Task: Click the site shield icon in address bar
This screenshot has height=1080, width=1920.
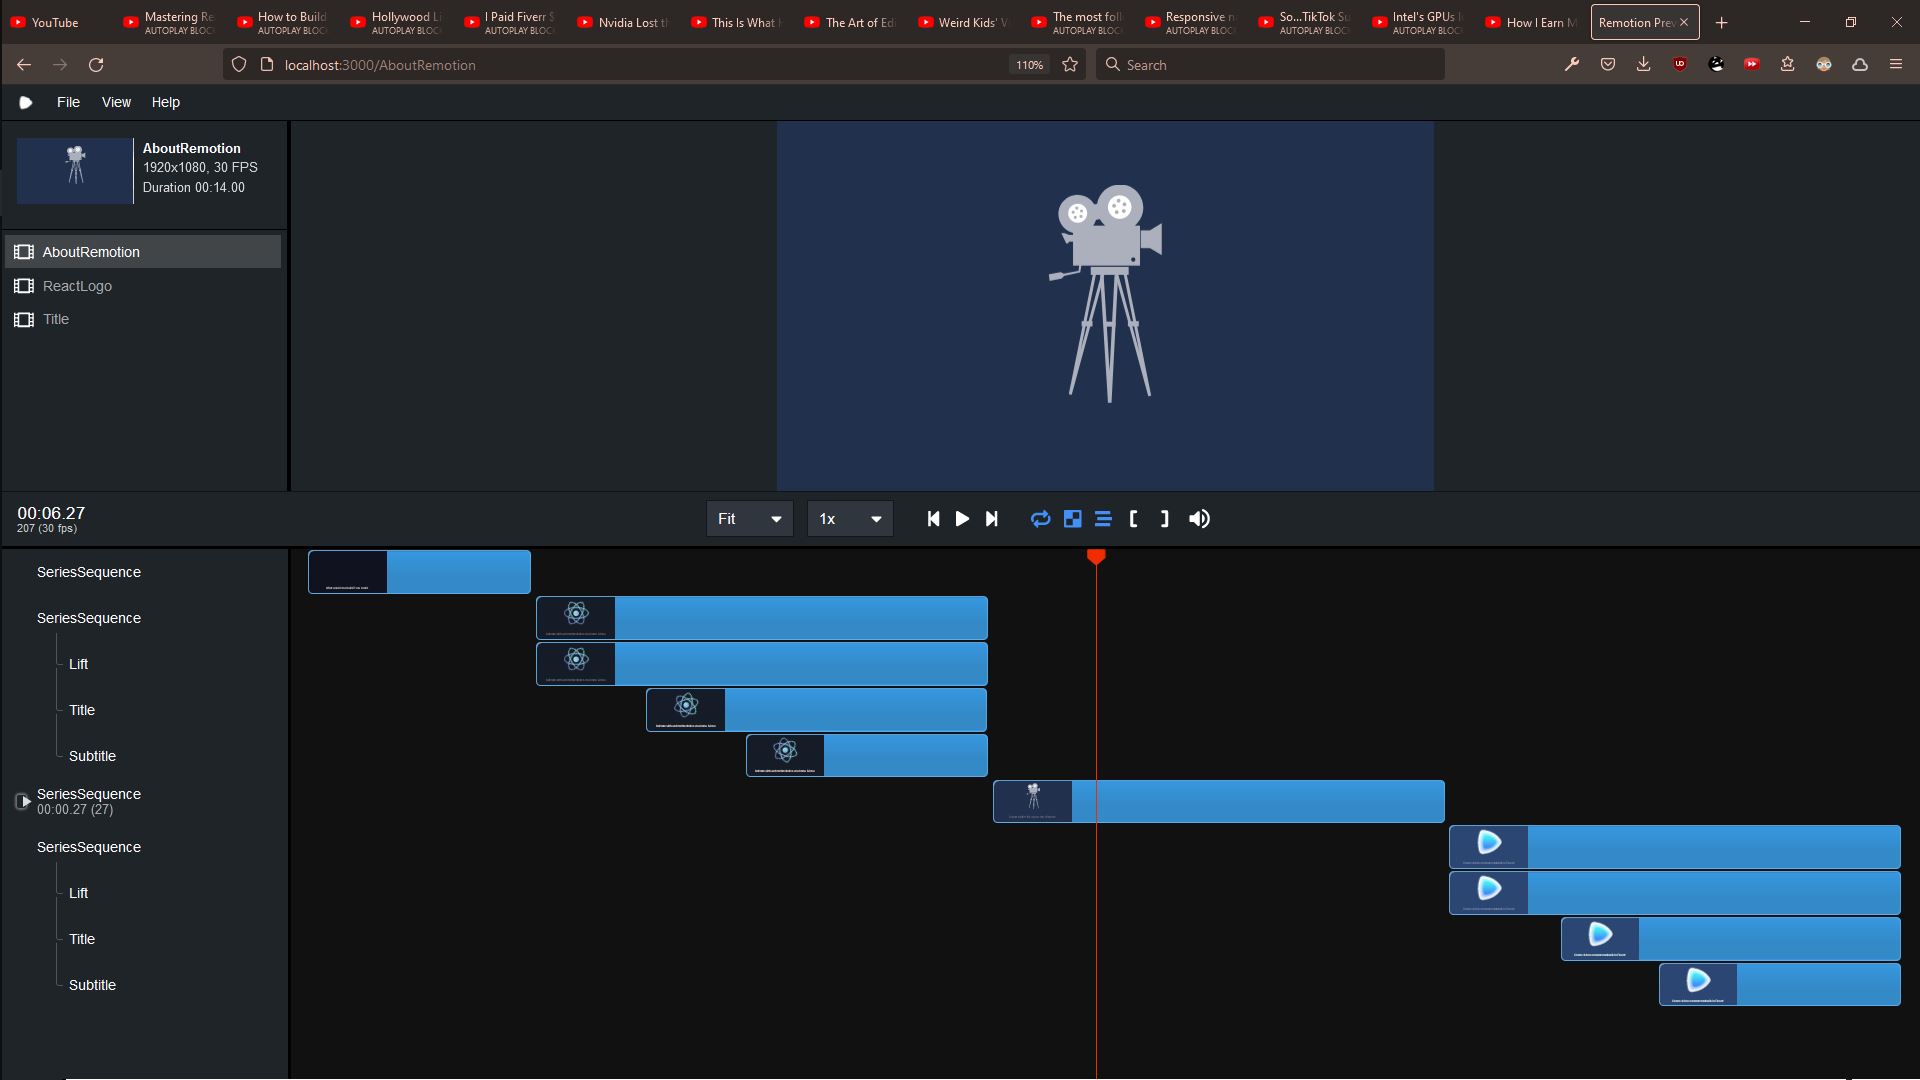Action: (239, 65)
